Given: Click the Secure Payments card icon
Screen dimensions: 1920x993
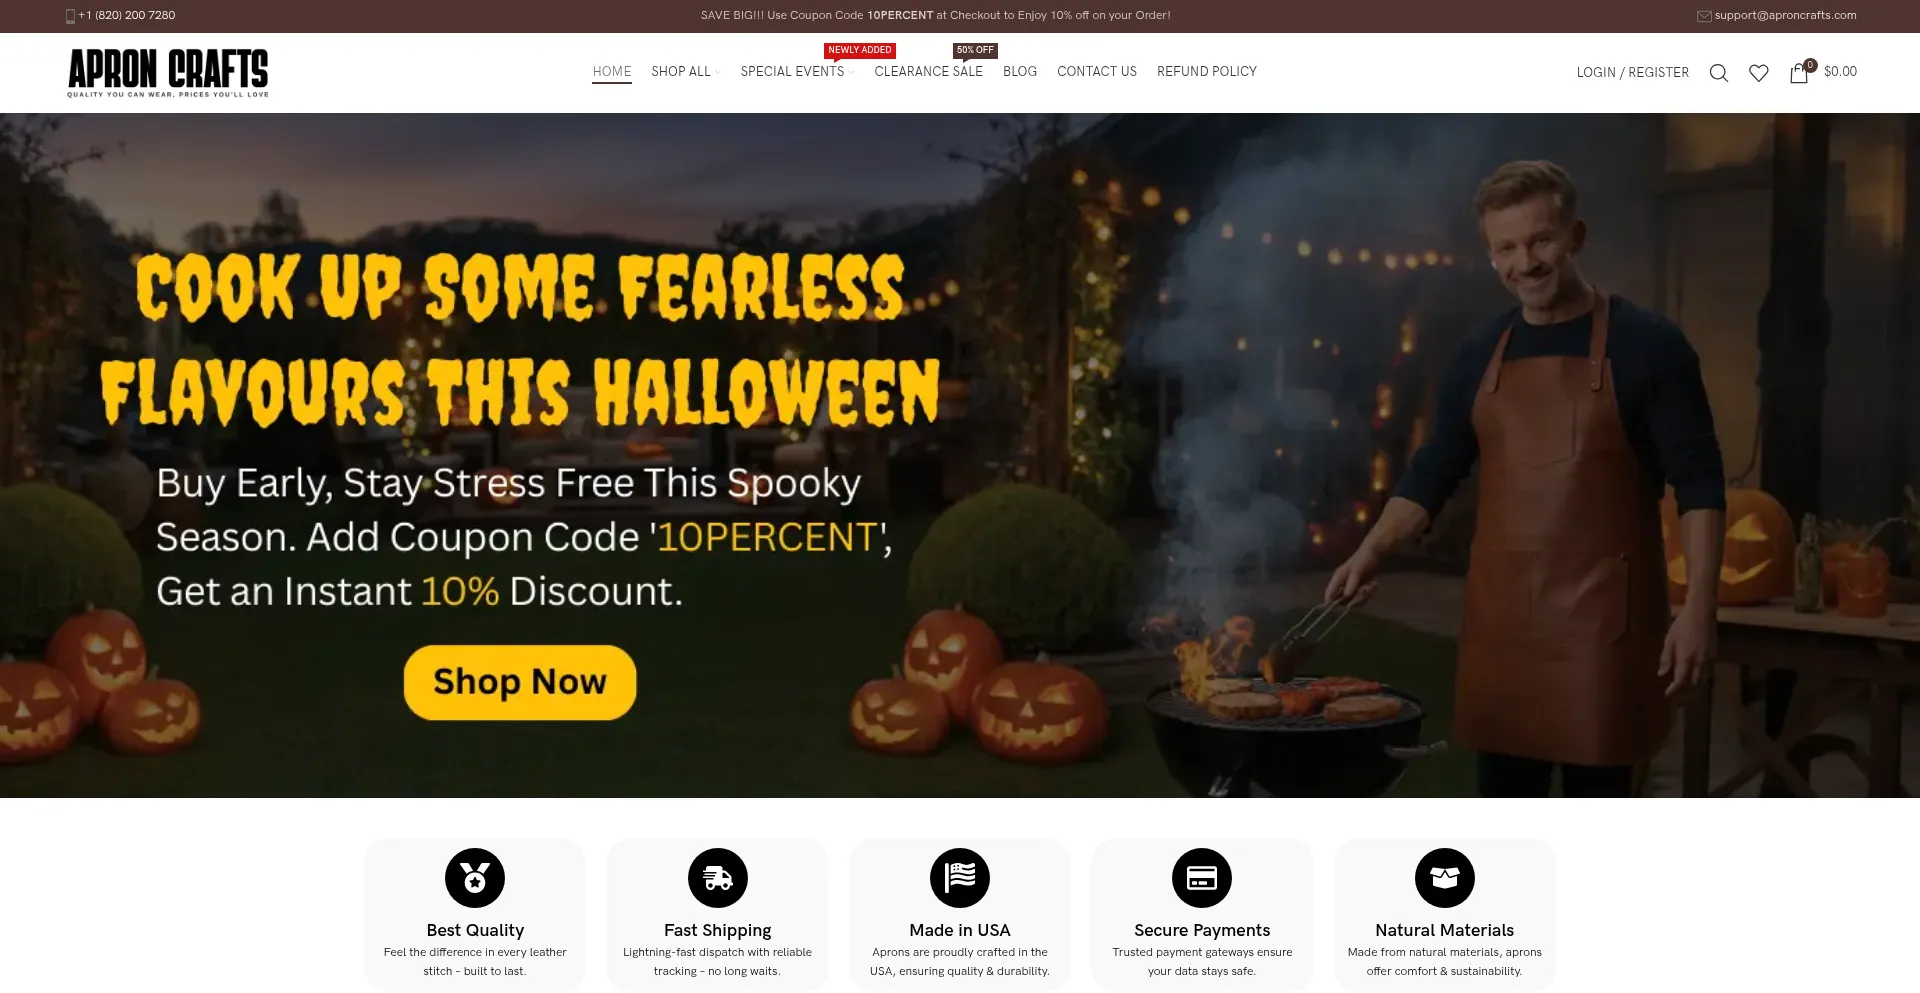Looking at the screenshot, I should pos(1202,878).
